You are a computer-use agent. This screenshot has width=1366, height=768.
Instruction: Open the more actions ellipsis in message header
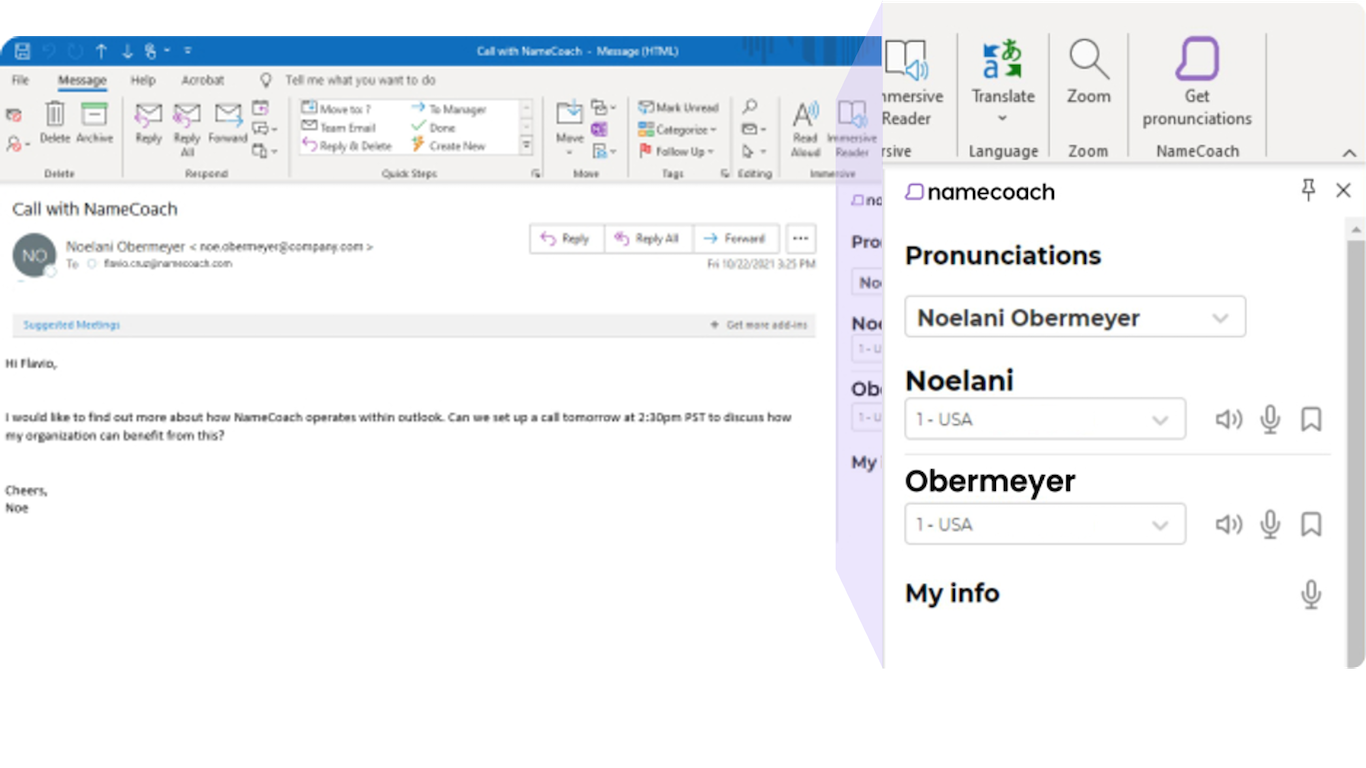(800, 238)
